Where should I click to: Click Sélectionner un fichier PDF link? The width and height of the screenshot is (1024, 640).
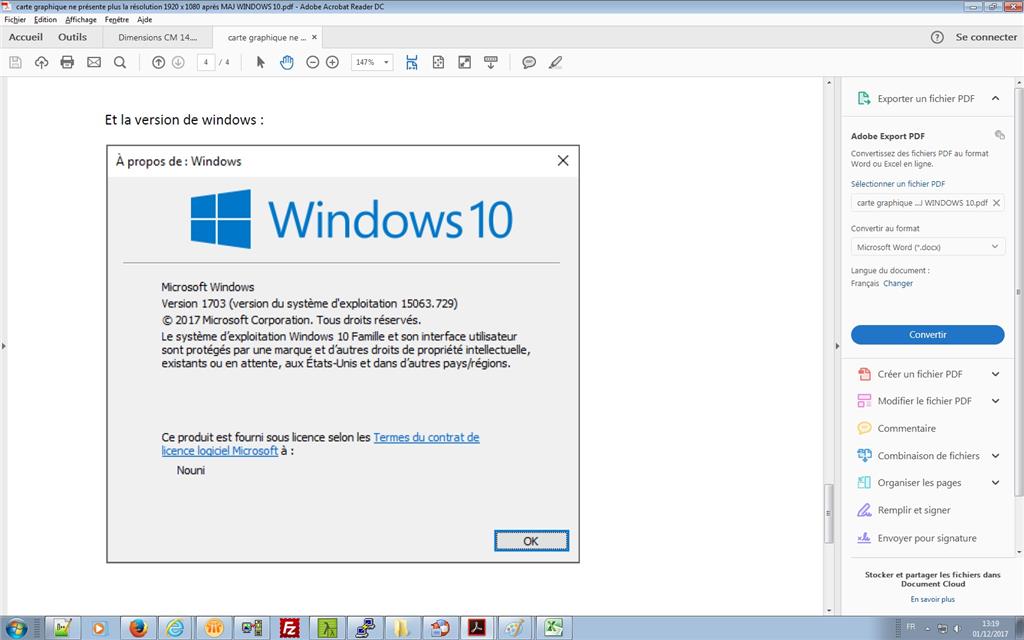point(898,184)
